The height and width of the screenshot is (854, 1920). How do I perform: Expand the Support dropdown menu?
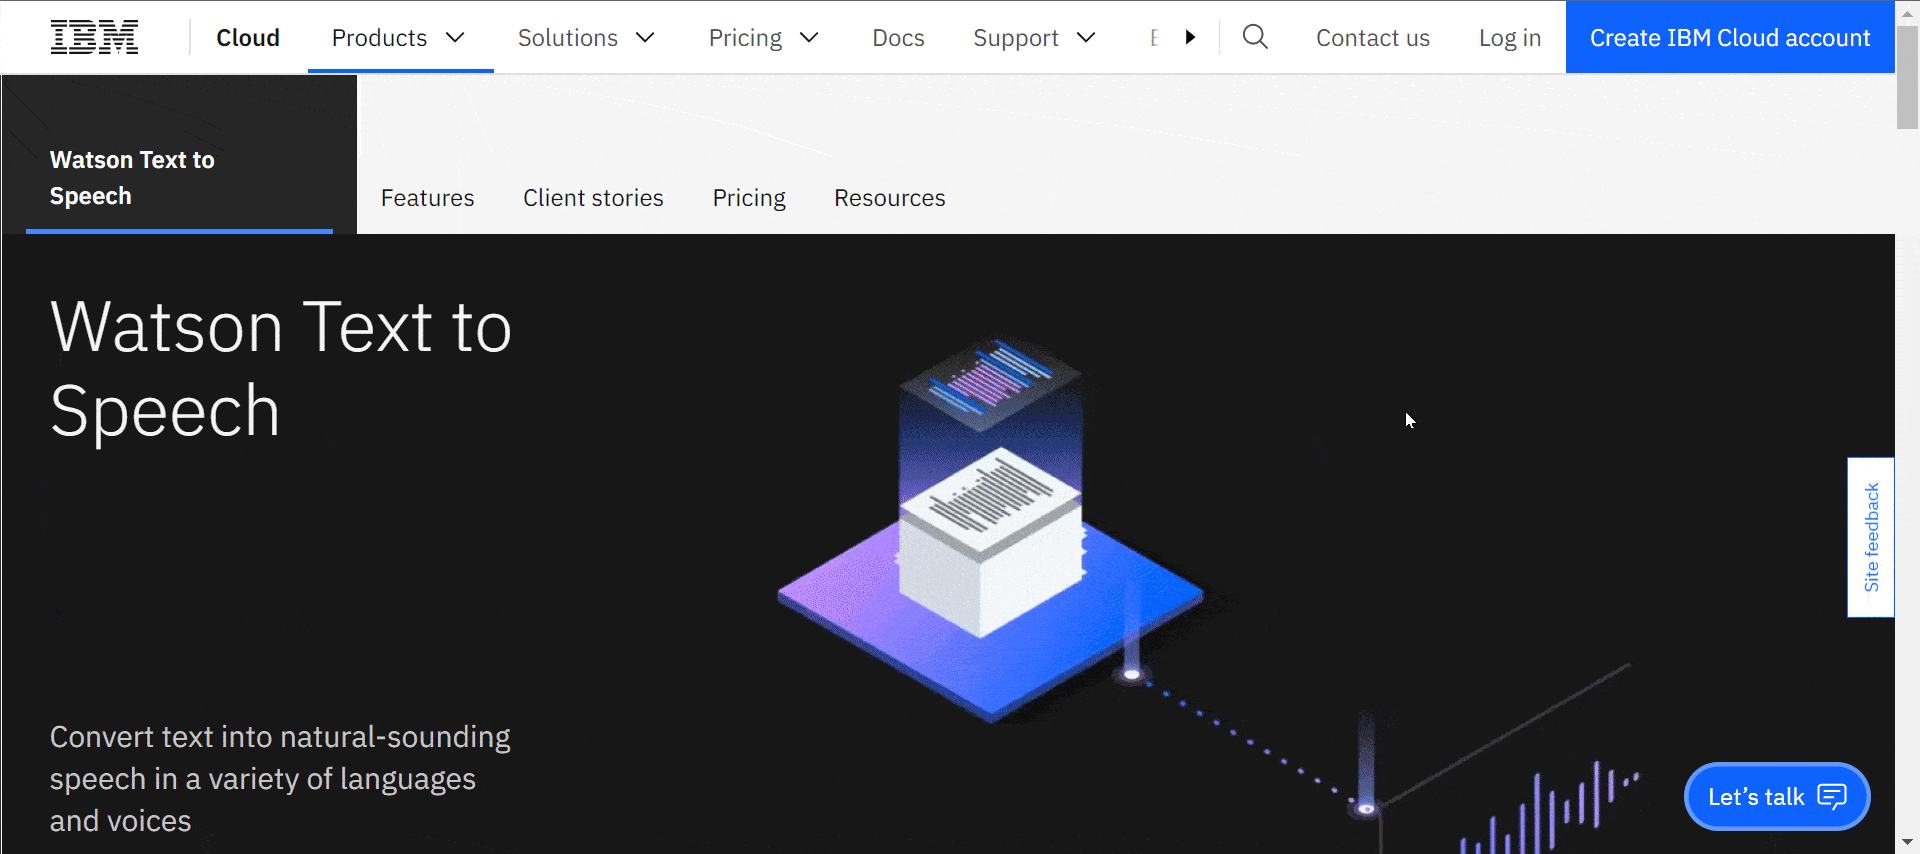click(1035, 38)
